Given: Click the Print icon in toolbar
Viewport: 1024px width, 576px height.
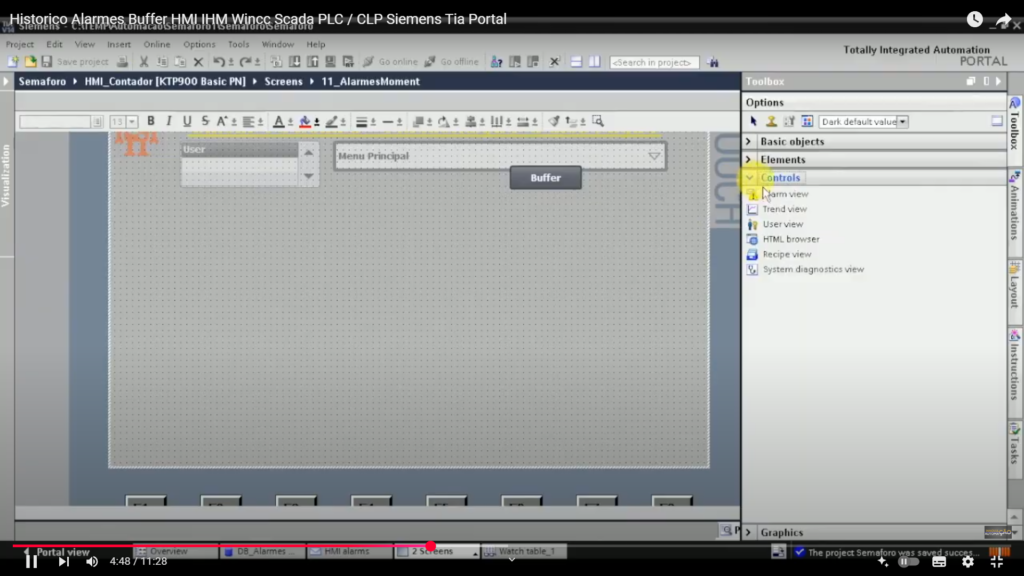Looking at the screenshot, I should (122, 62).
